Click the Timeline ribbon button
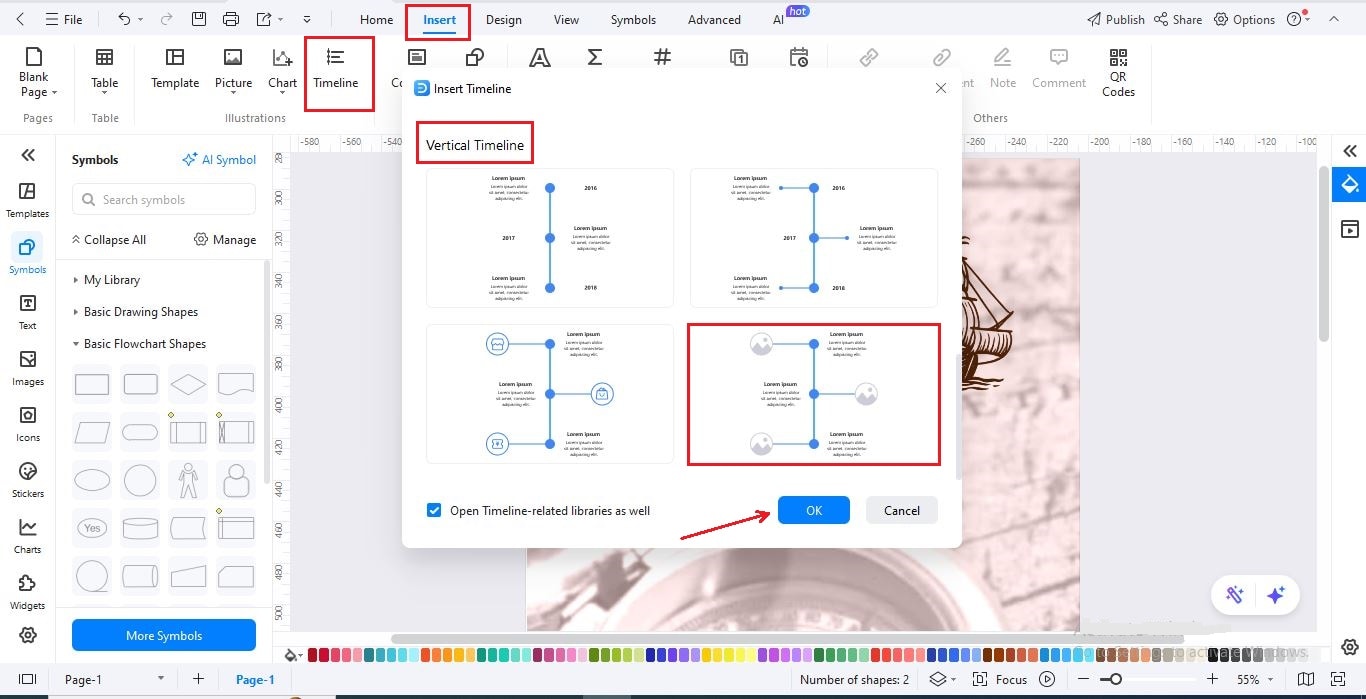The image size is (1366, 699). pyautogui.click(x=336, y=70)
